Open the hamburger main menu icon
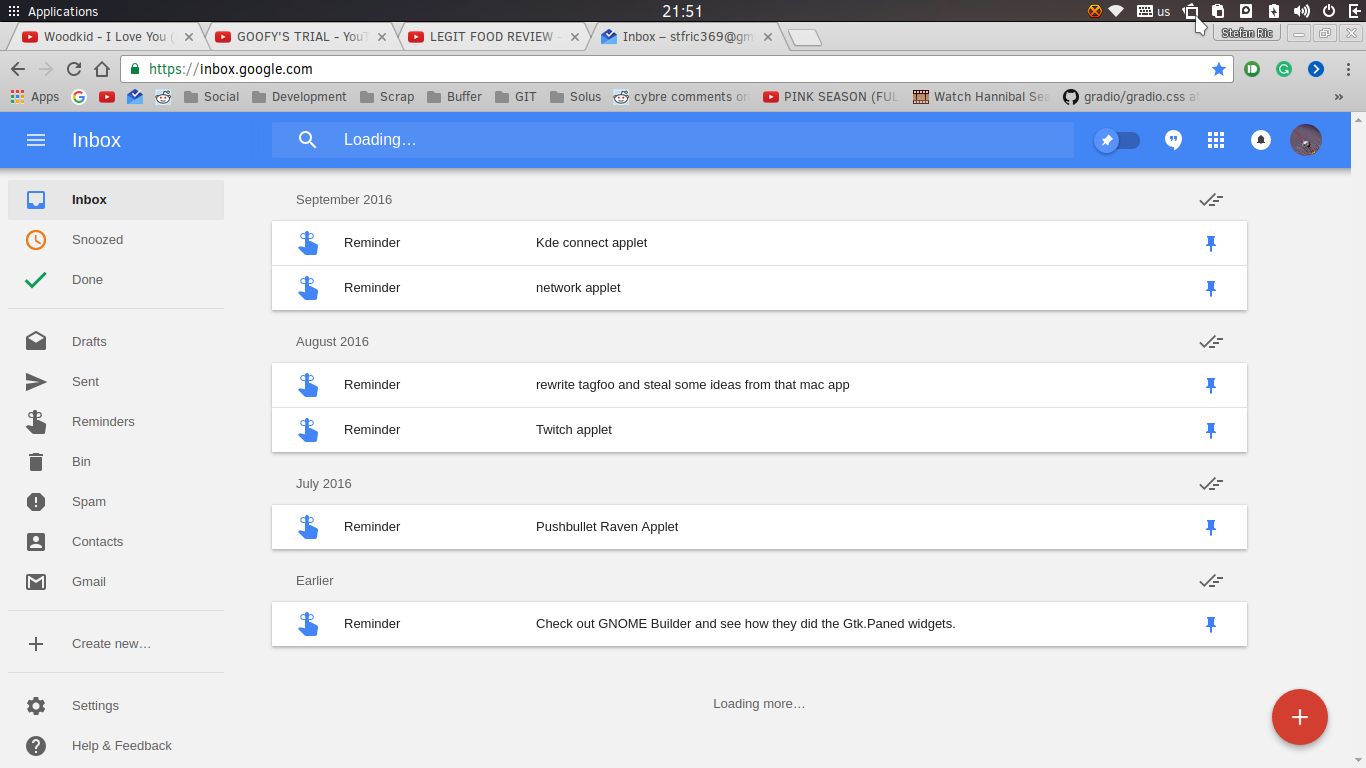 pyautogui.click(x=36, y=140)
